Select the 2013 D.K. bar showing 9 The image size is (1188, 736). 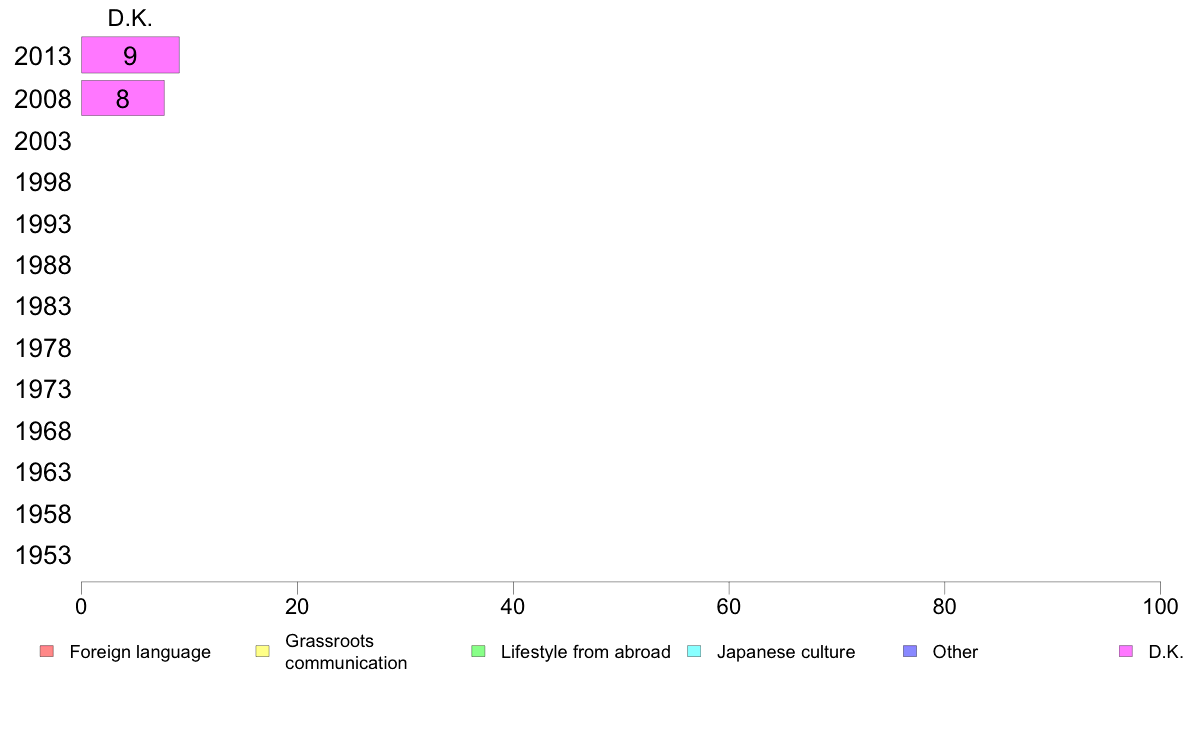pyautogui.click(x=130, y=55)
